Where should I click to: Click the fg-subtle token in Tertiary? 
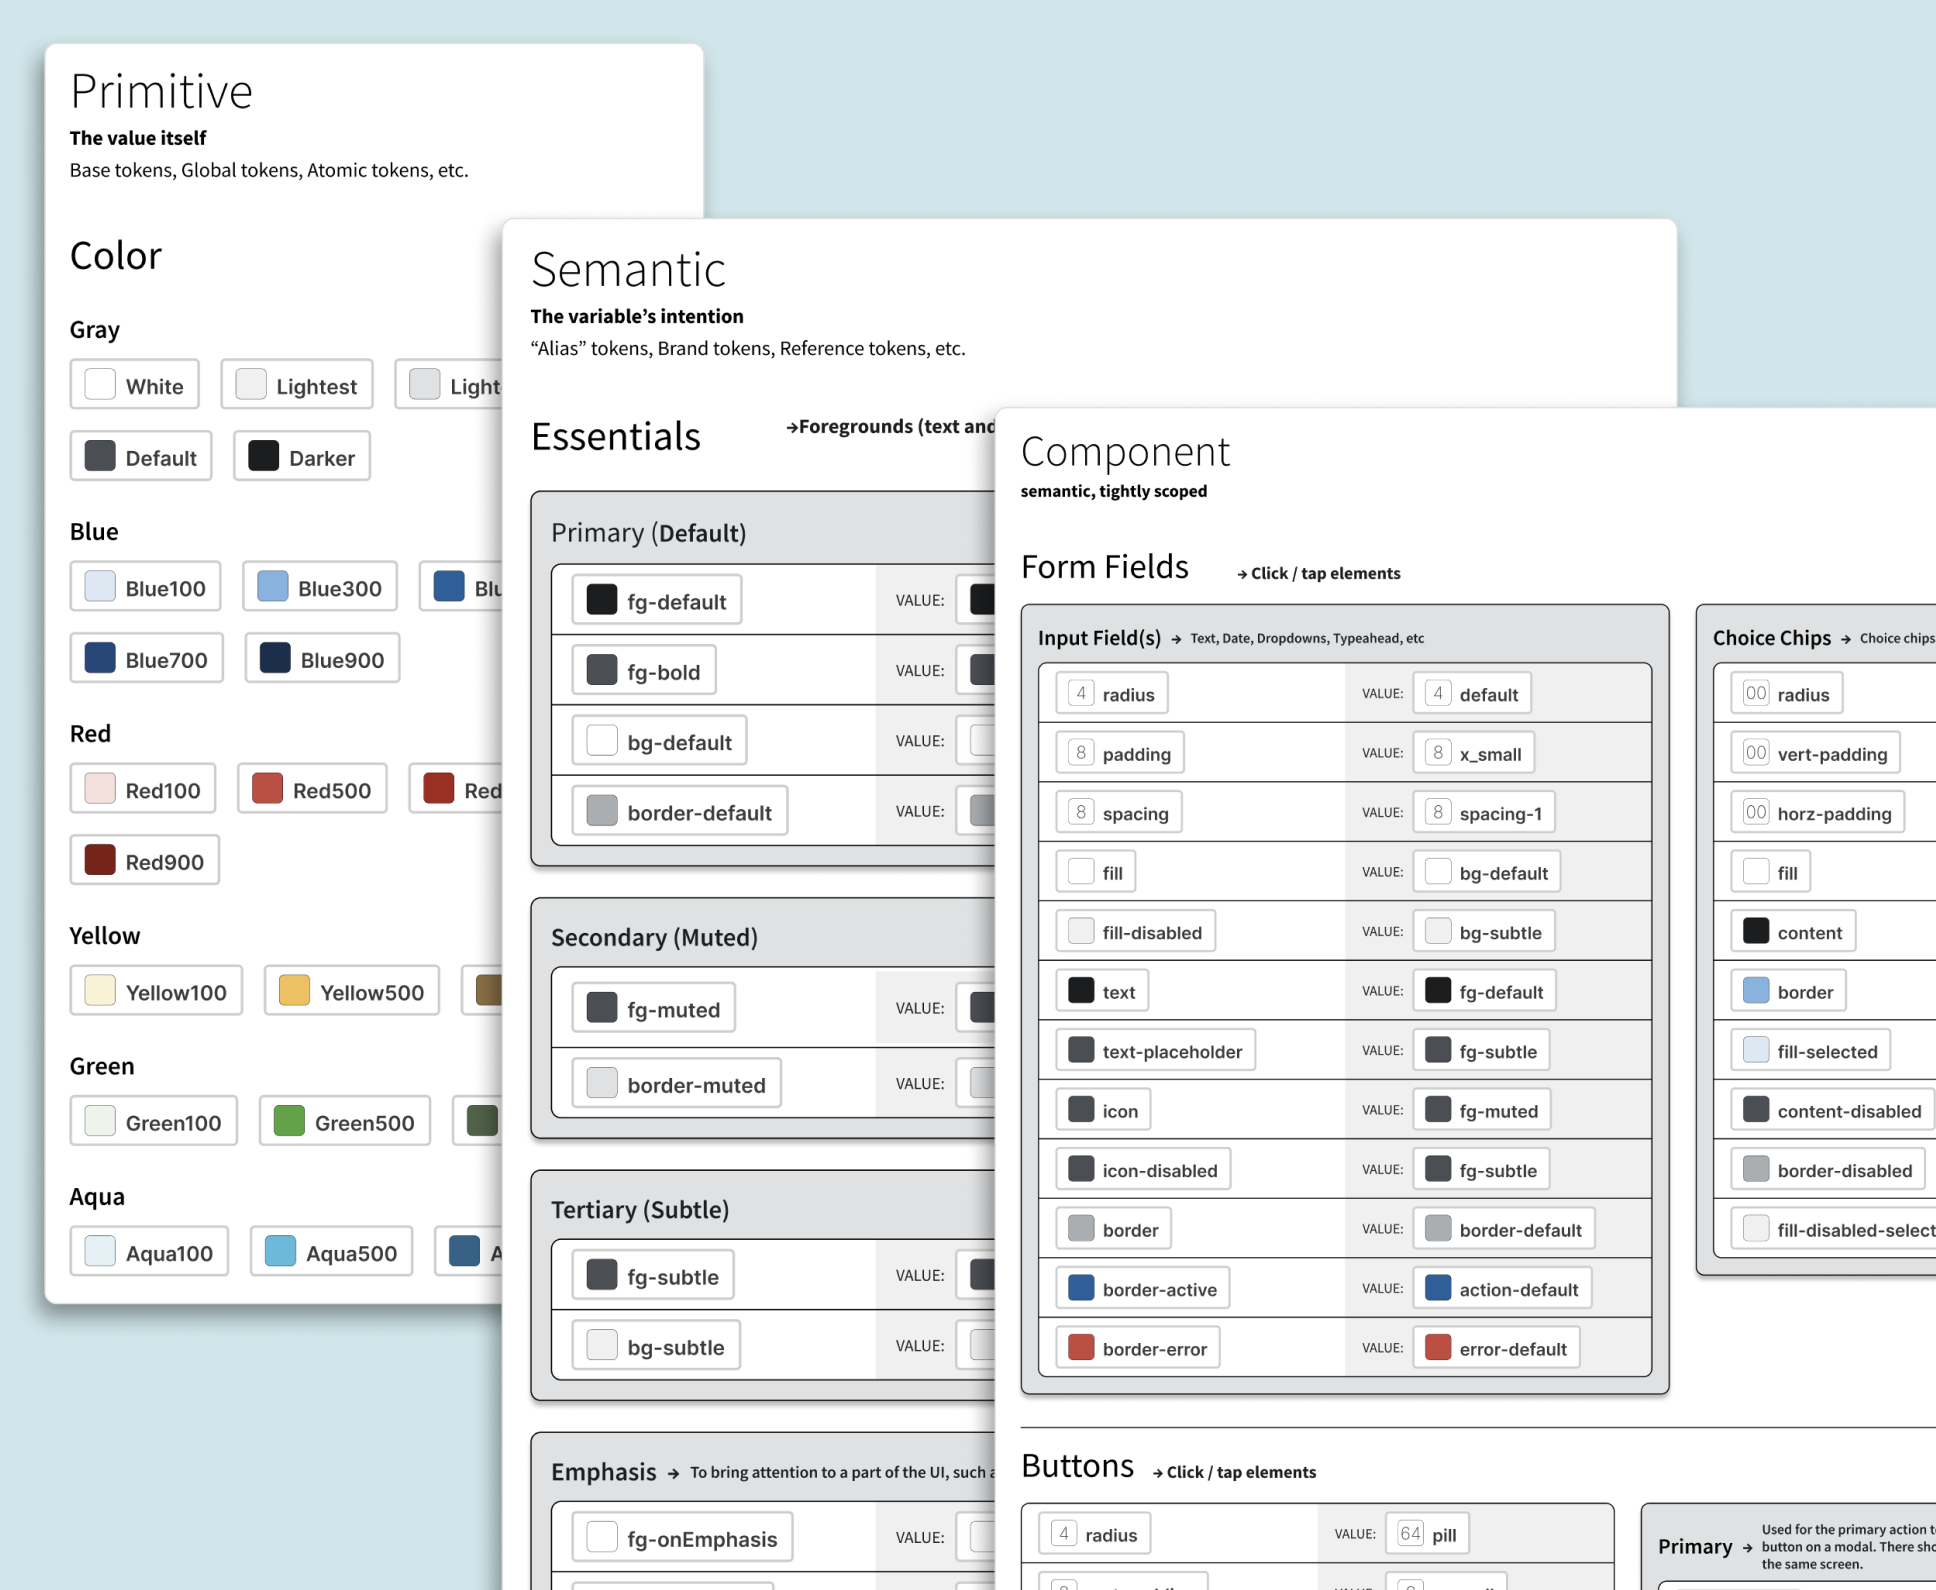[x=653, y=1276]
